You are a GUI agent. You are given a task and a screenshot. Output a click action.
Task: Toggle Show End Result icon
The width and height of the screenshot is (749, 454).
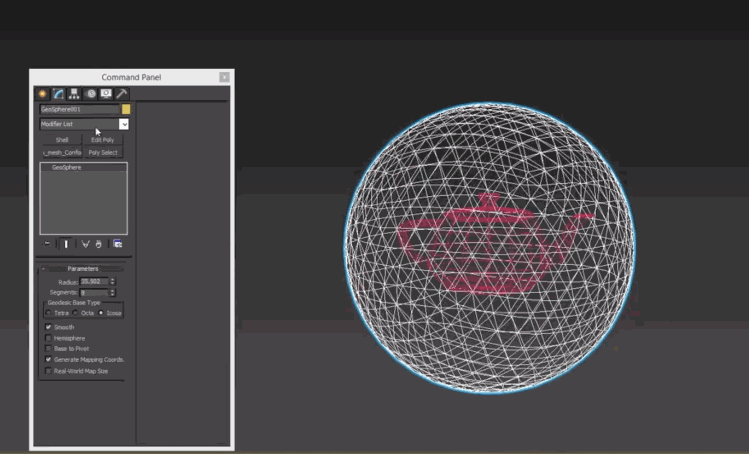pos(66,244)
